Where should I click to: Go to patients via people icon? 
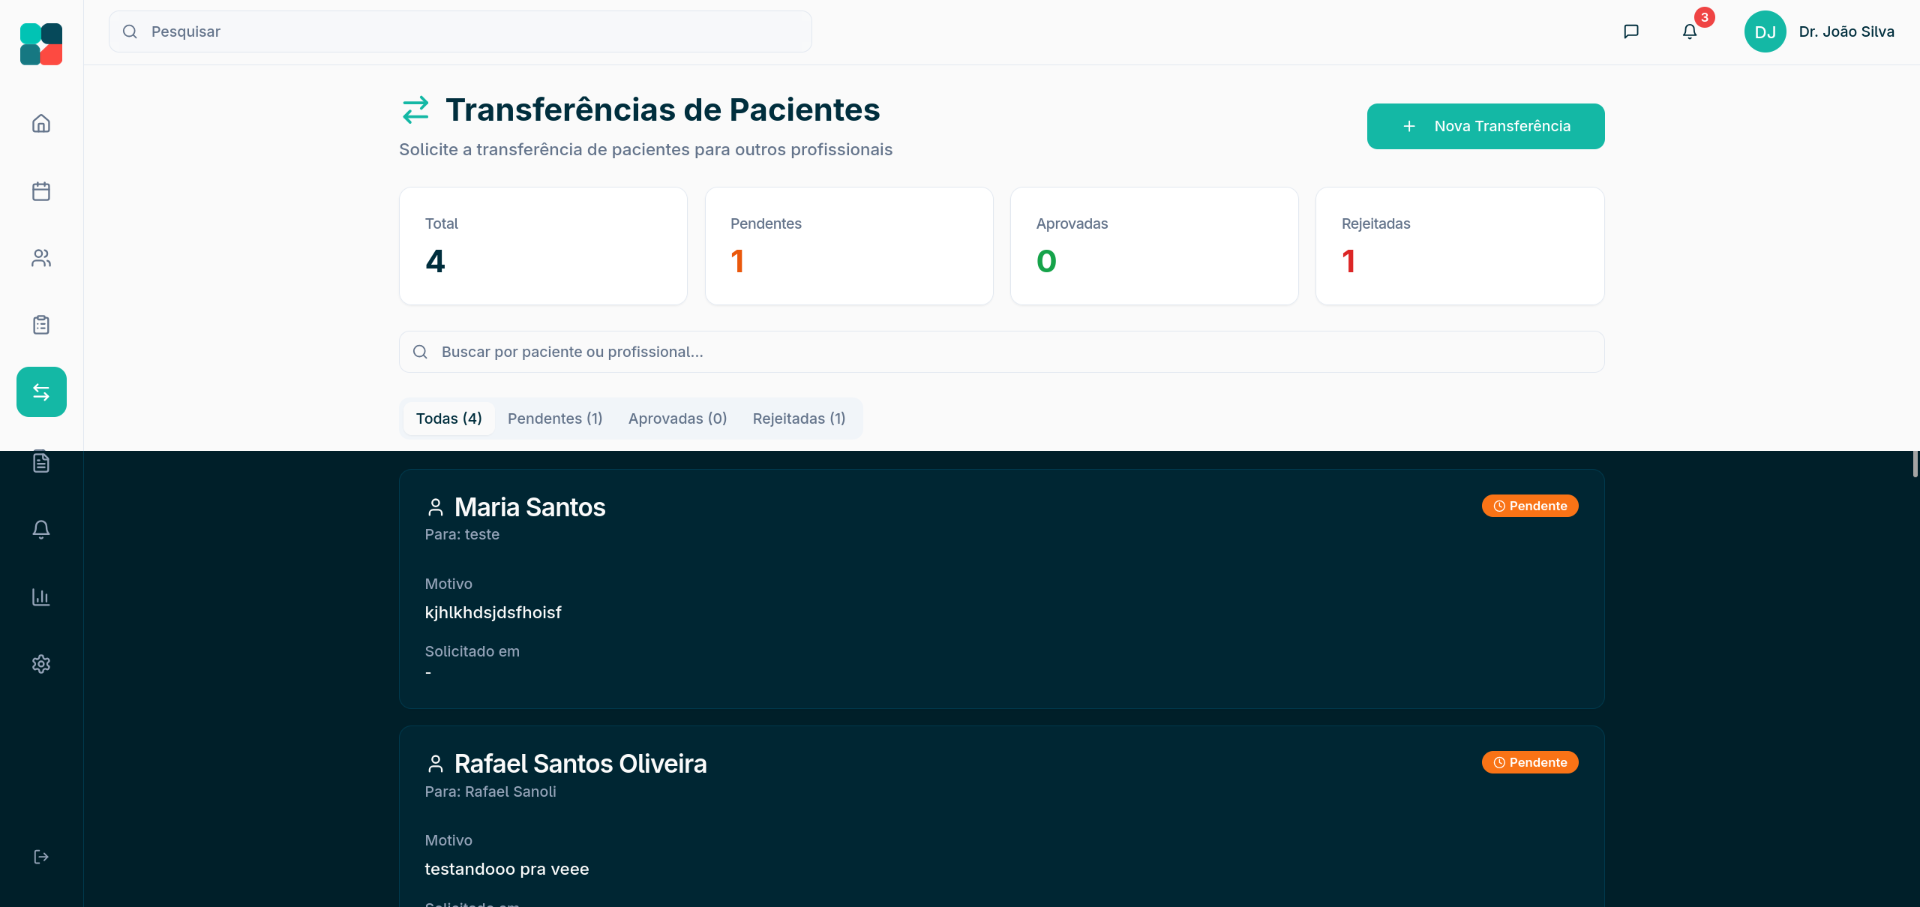(41, 258)
